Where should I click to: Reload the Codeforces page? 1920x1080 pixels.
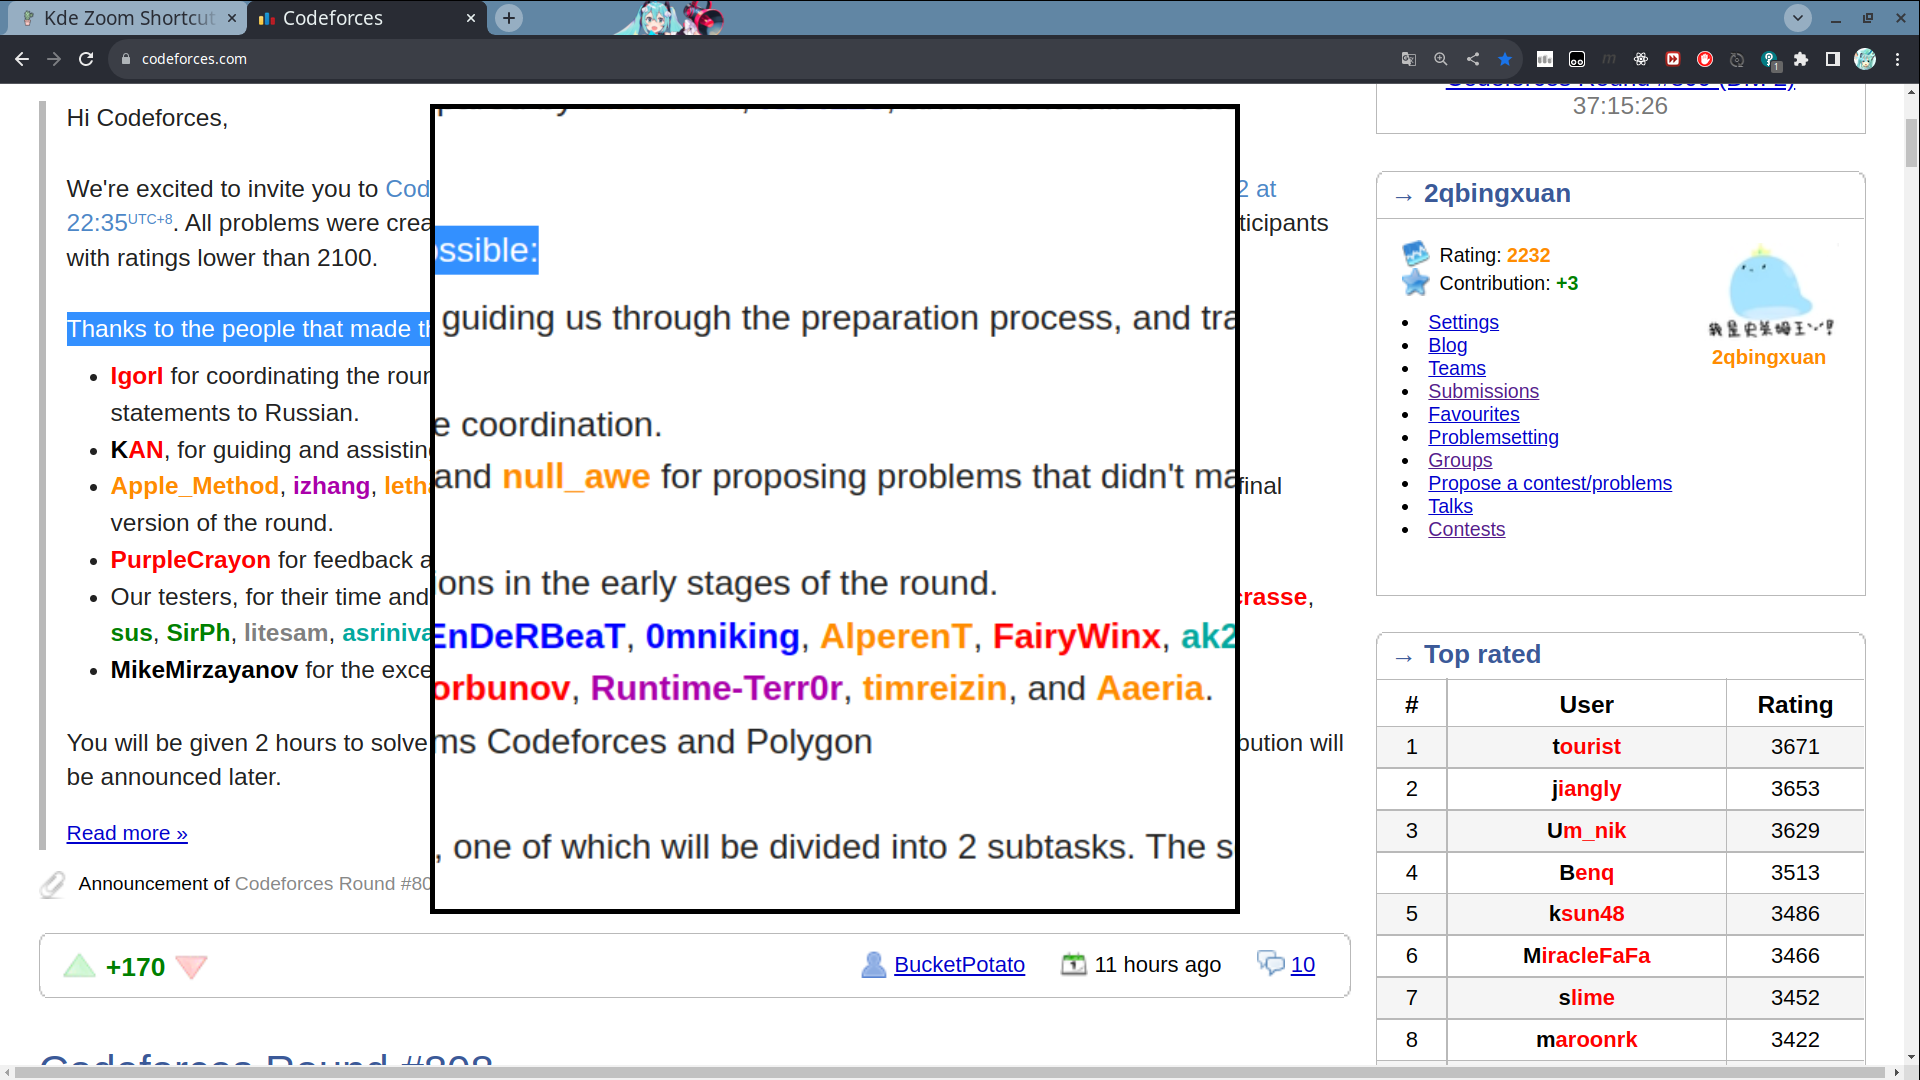[x=86, y=59]
